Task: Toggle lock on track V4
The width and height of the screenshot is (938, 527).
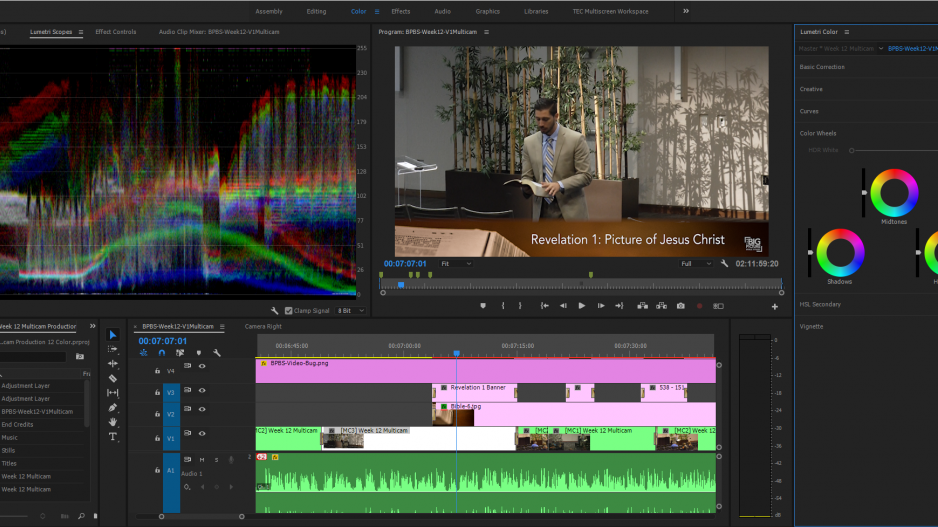Action: [157, 371]
